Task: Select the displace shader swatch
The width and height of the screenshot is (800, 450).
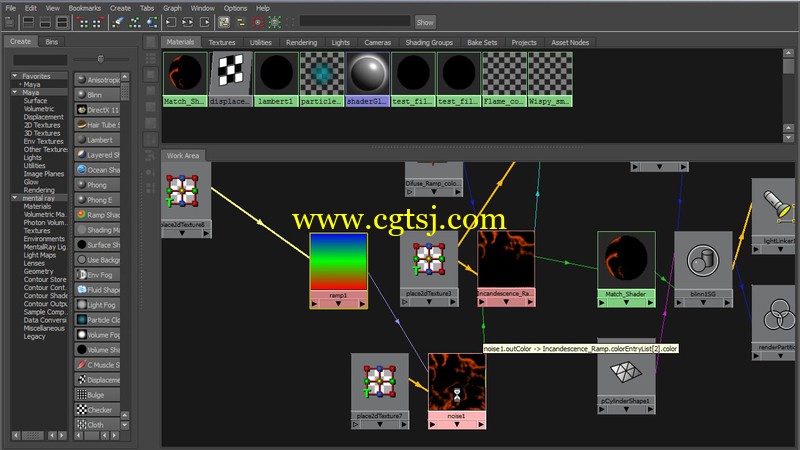Action: [231, 74]
